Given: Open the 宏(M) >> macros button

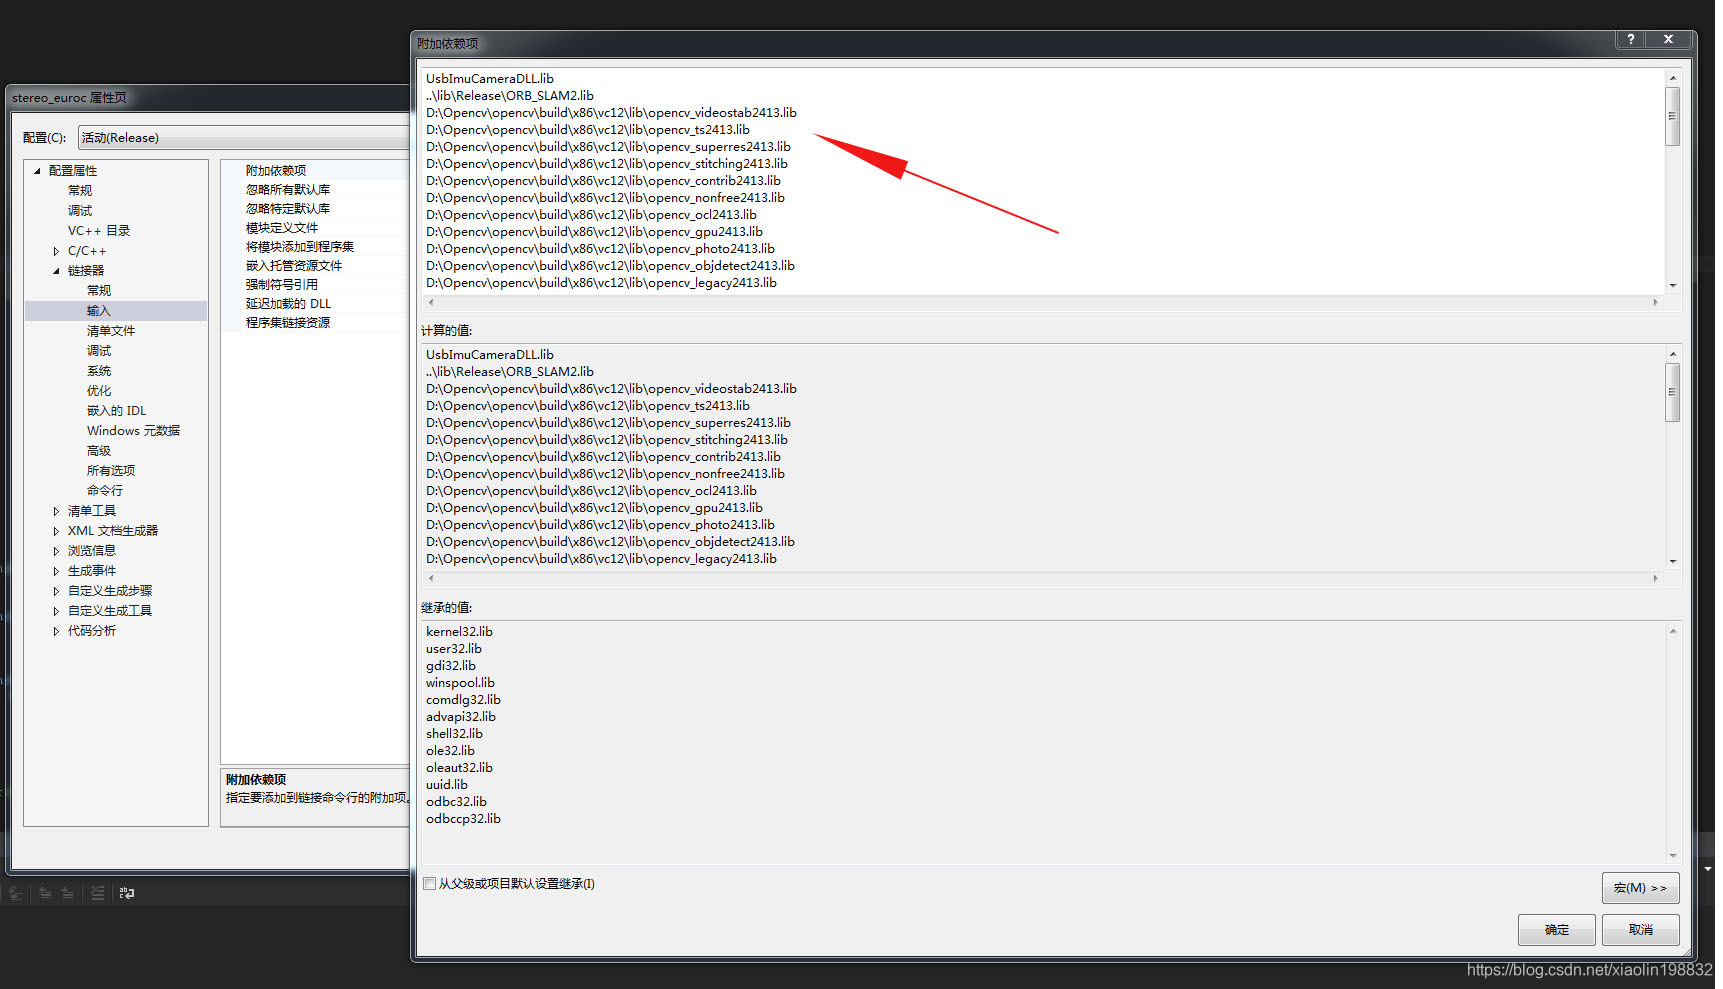Looking at the screenshot, I should coord(1640,888).
